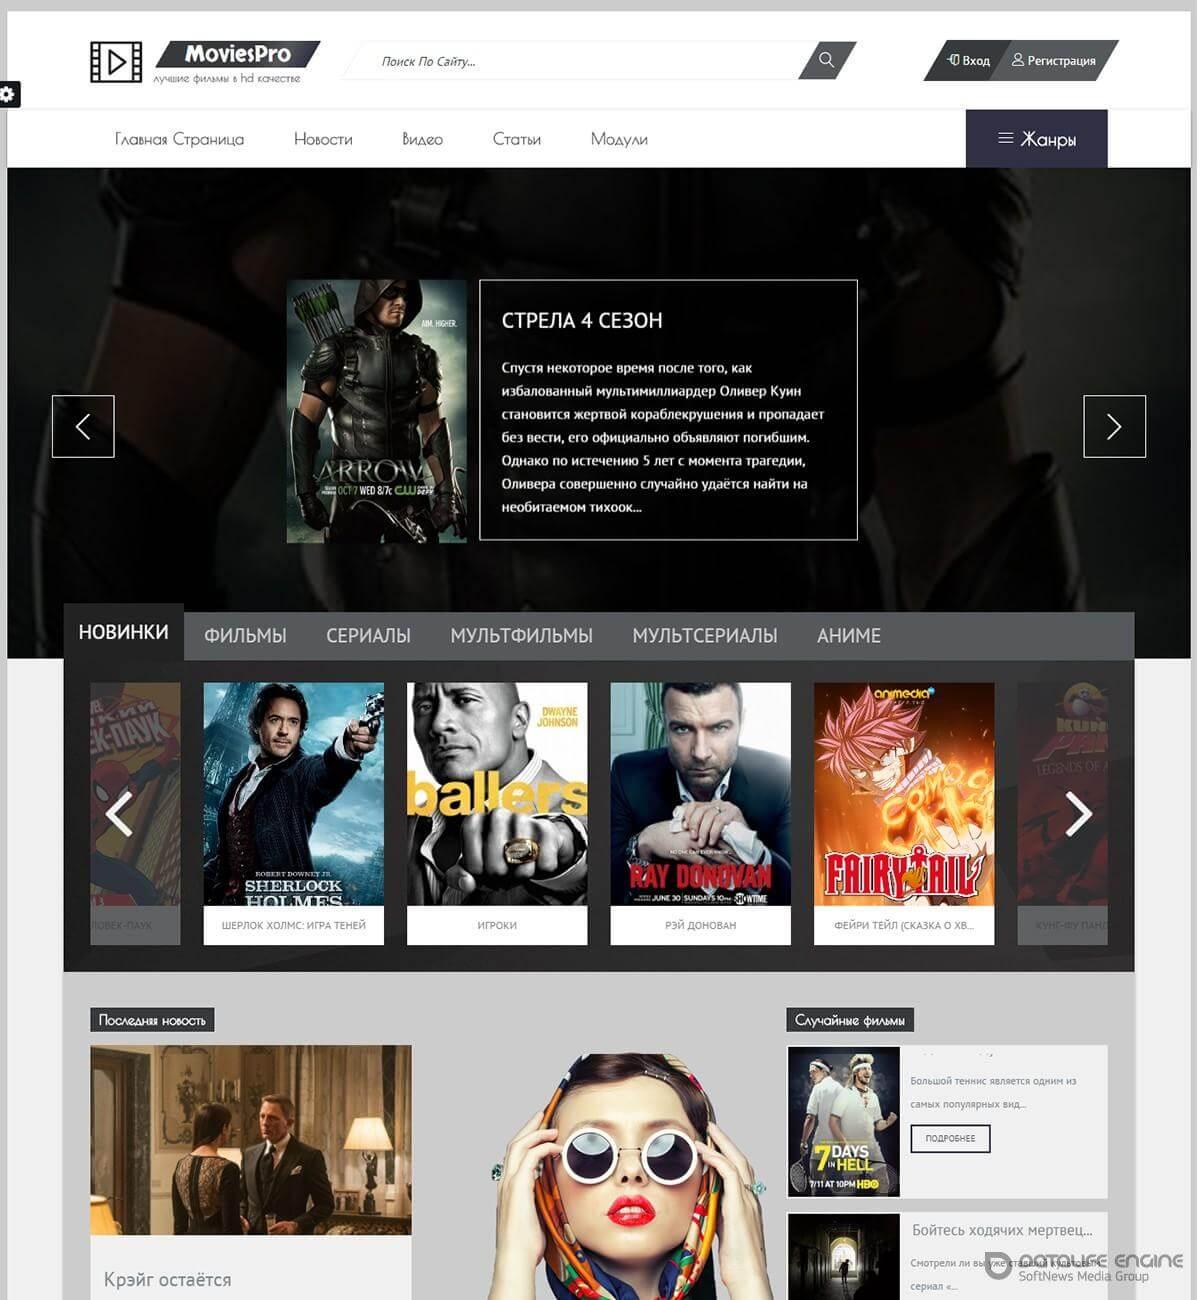Click the ИГРОКИ caption
Image resolution: width=1200 pixels, height=1300 pixels.
click(497, 926)
